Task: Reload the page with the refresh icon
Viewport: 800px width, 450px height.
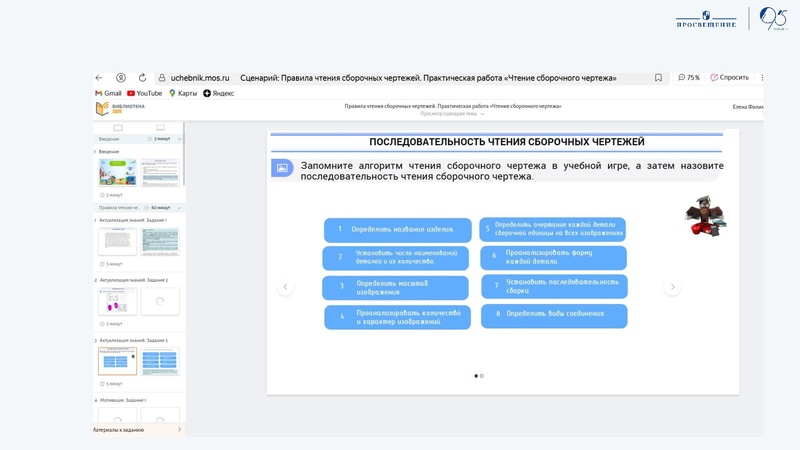Action: point(142,78)
